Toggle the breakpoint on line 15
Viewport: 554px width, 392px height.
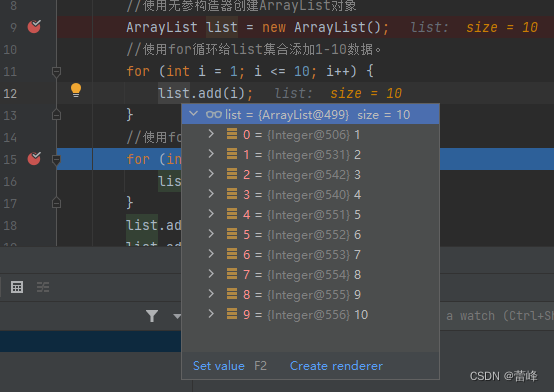coord(34,159)
